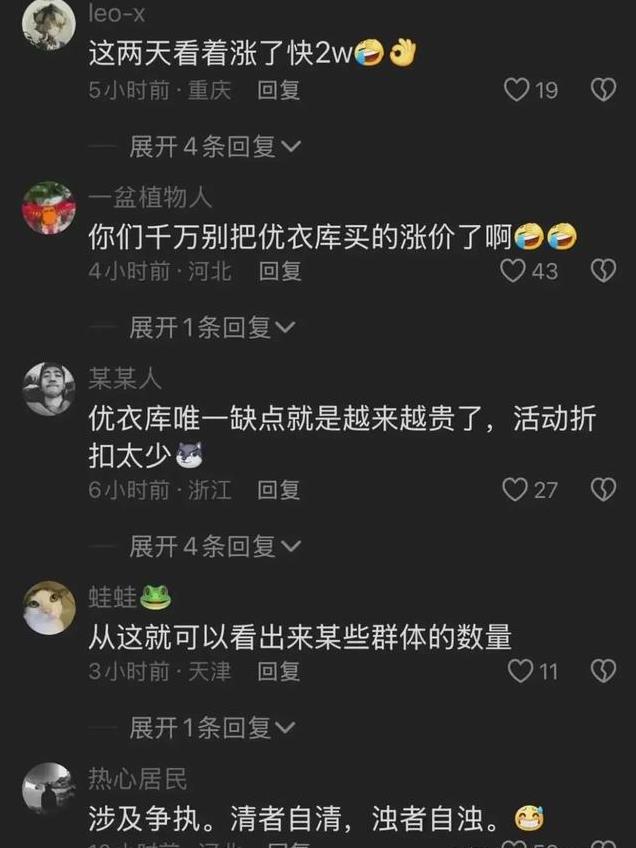Screen dimensions: 636x848
Task: Expand 1 reply under 一盆植物人's comment
Action: tap(213, 327)
